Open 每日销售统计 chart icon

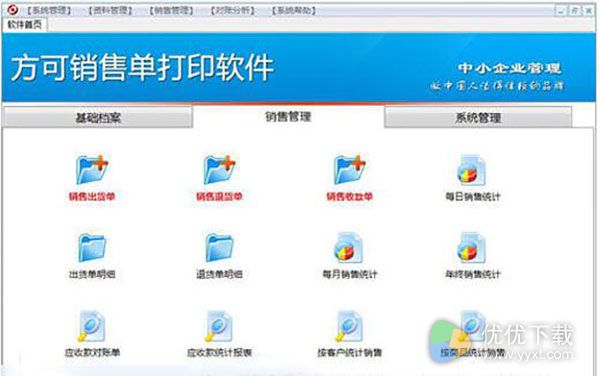pos(472,170)
